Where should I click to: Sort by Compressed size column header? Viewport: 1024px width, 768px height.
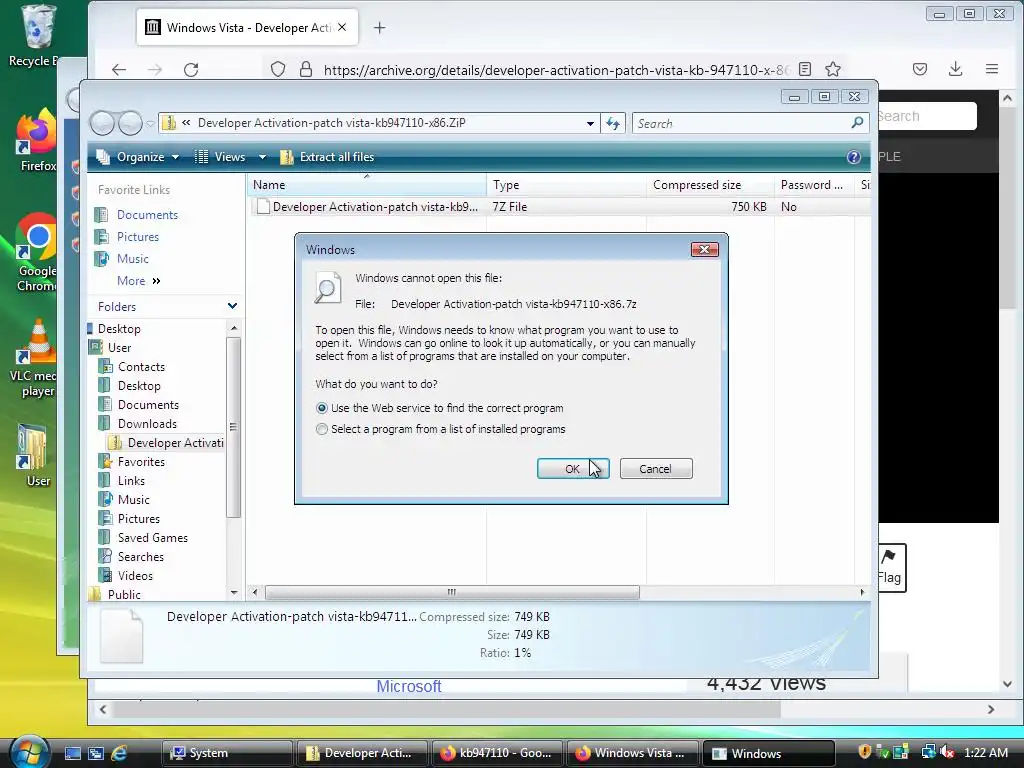coord(710,185)
